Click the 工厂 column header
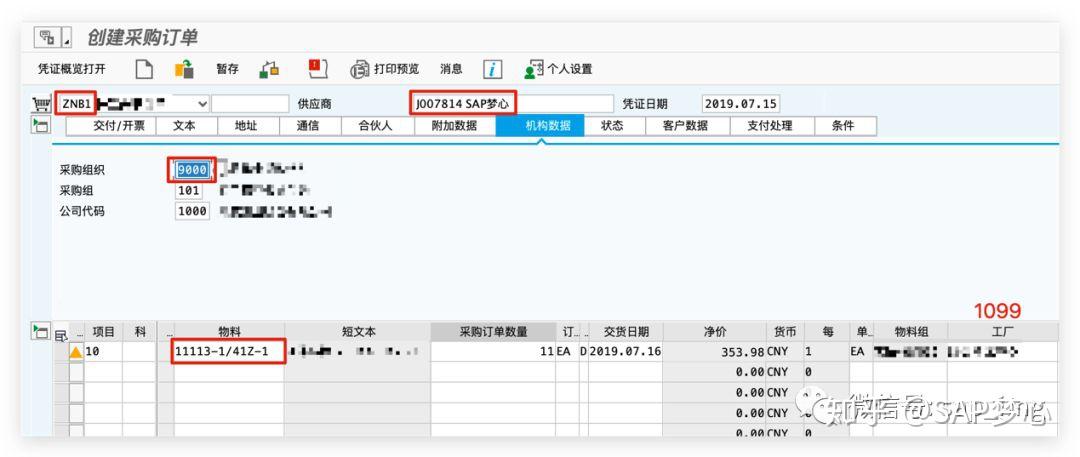 click(x=1003, y=332)
